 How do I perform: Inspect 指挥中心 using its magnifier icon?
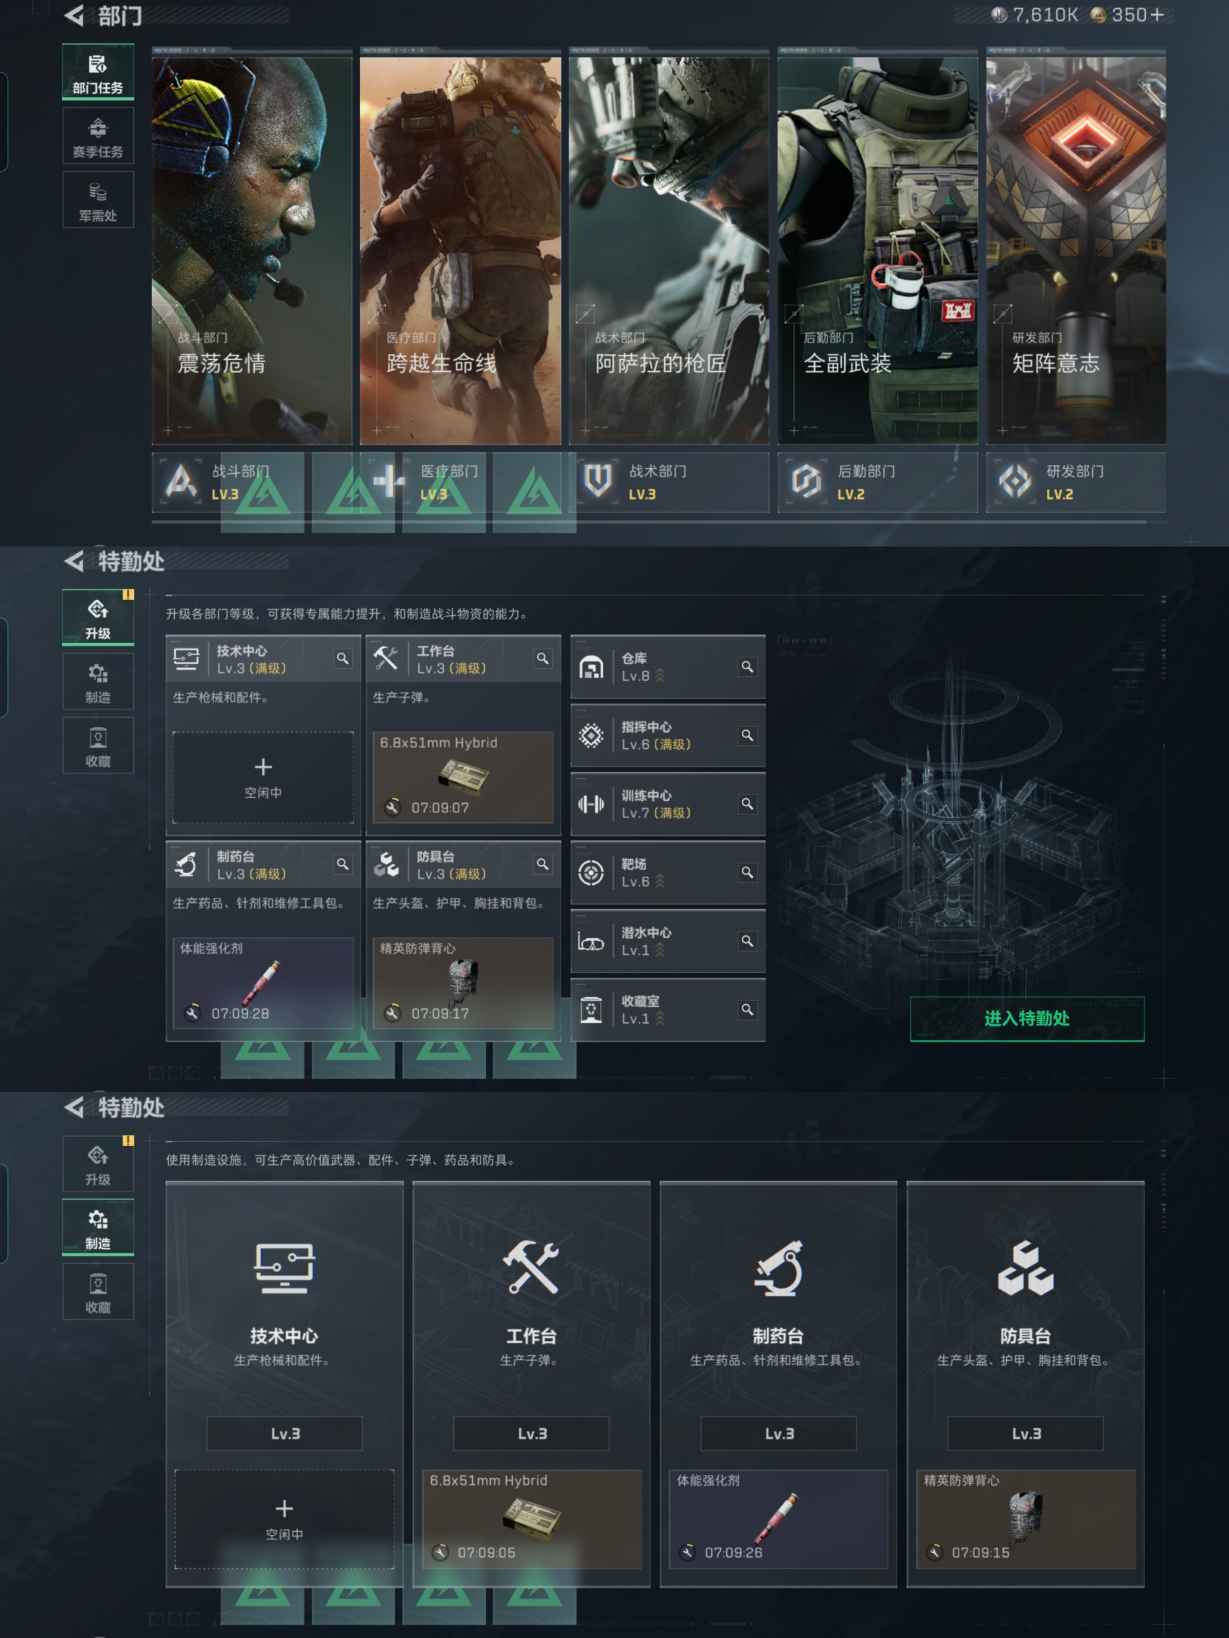(x=747, y=736)
